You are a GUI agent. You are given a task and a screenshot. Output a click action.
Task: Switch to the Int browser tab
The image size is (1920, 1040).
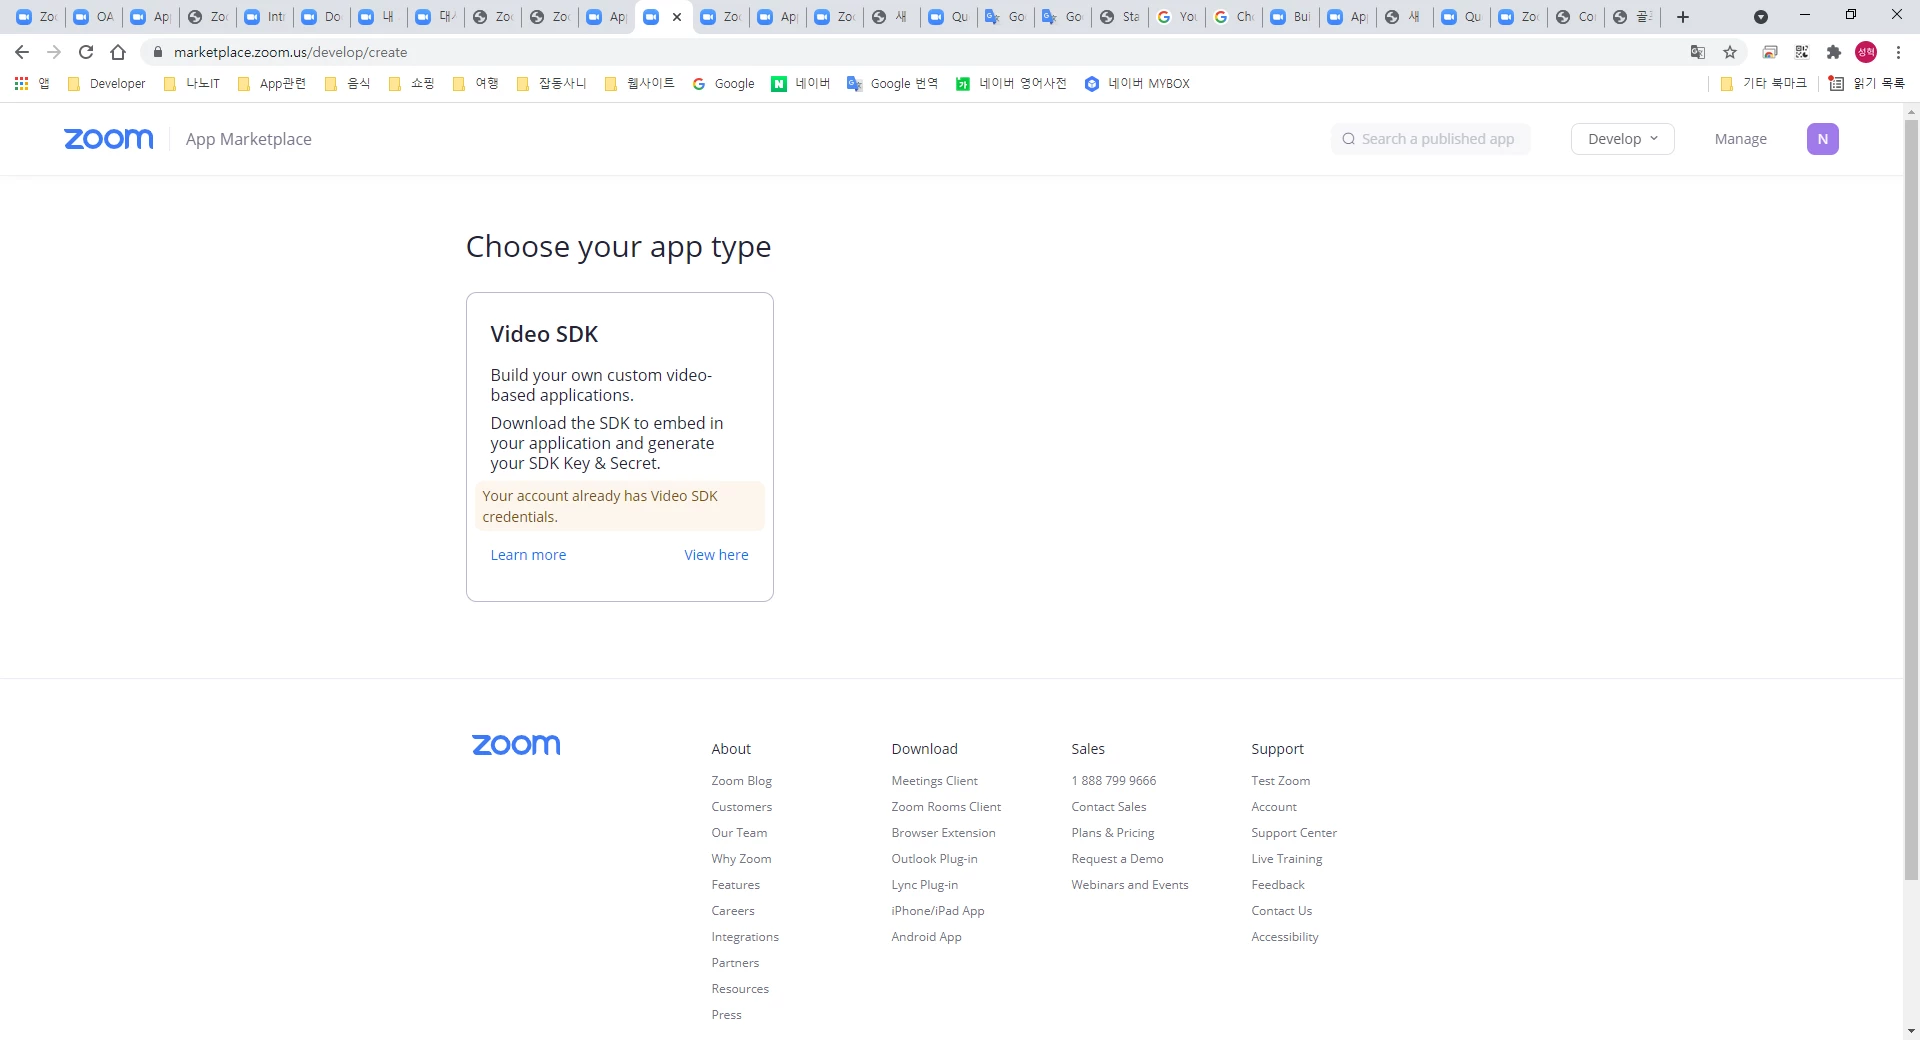click(x=265, y=17)
